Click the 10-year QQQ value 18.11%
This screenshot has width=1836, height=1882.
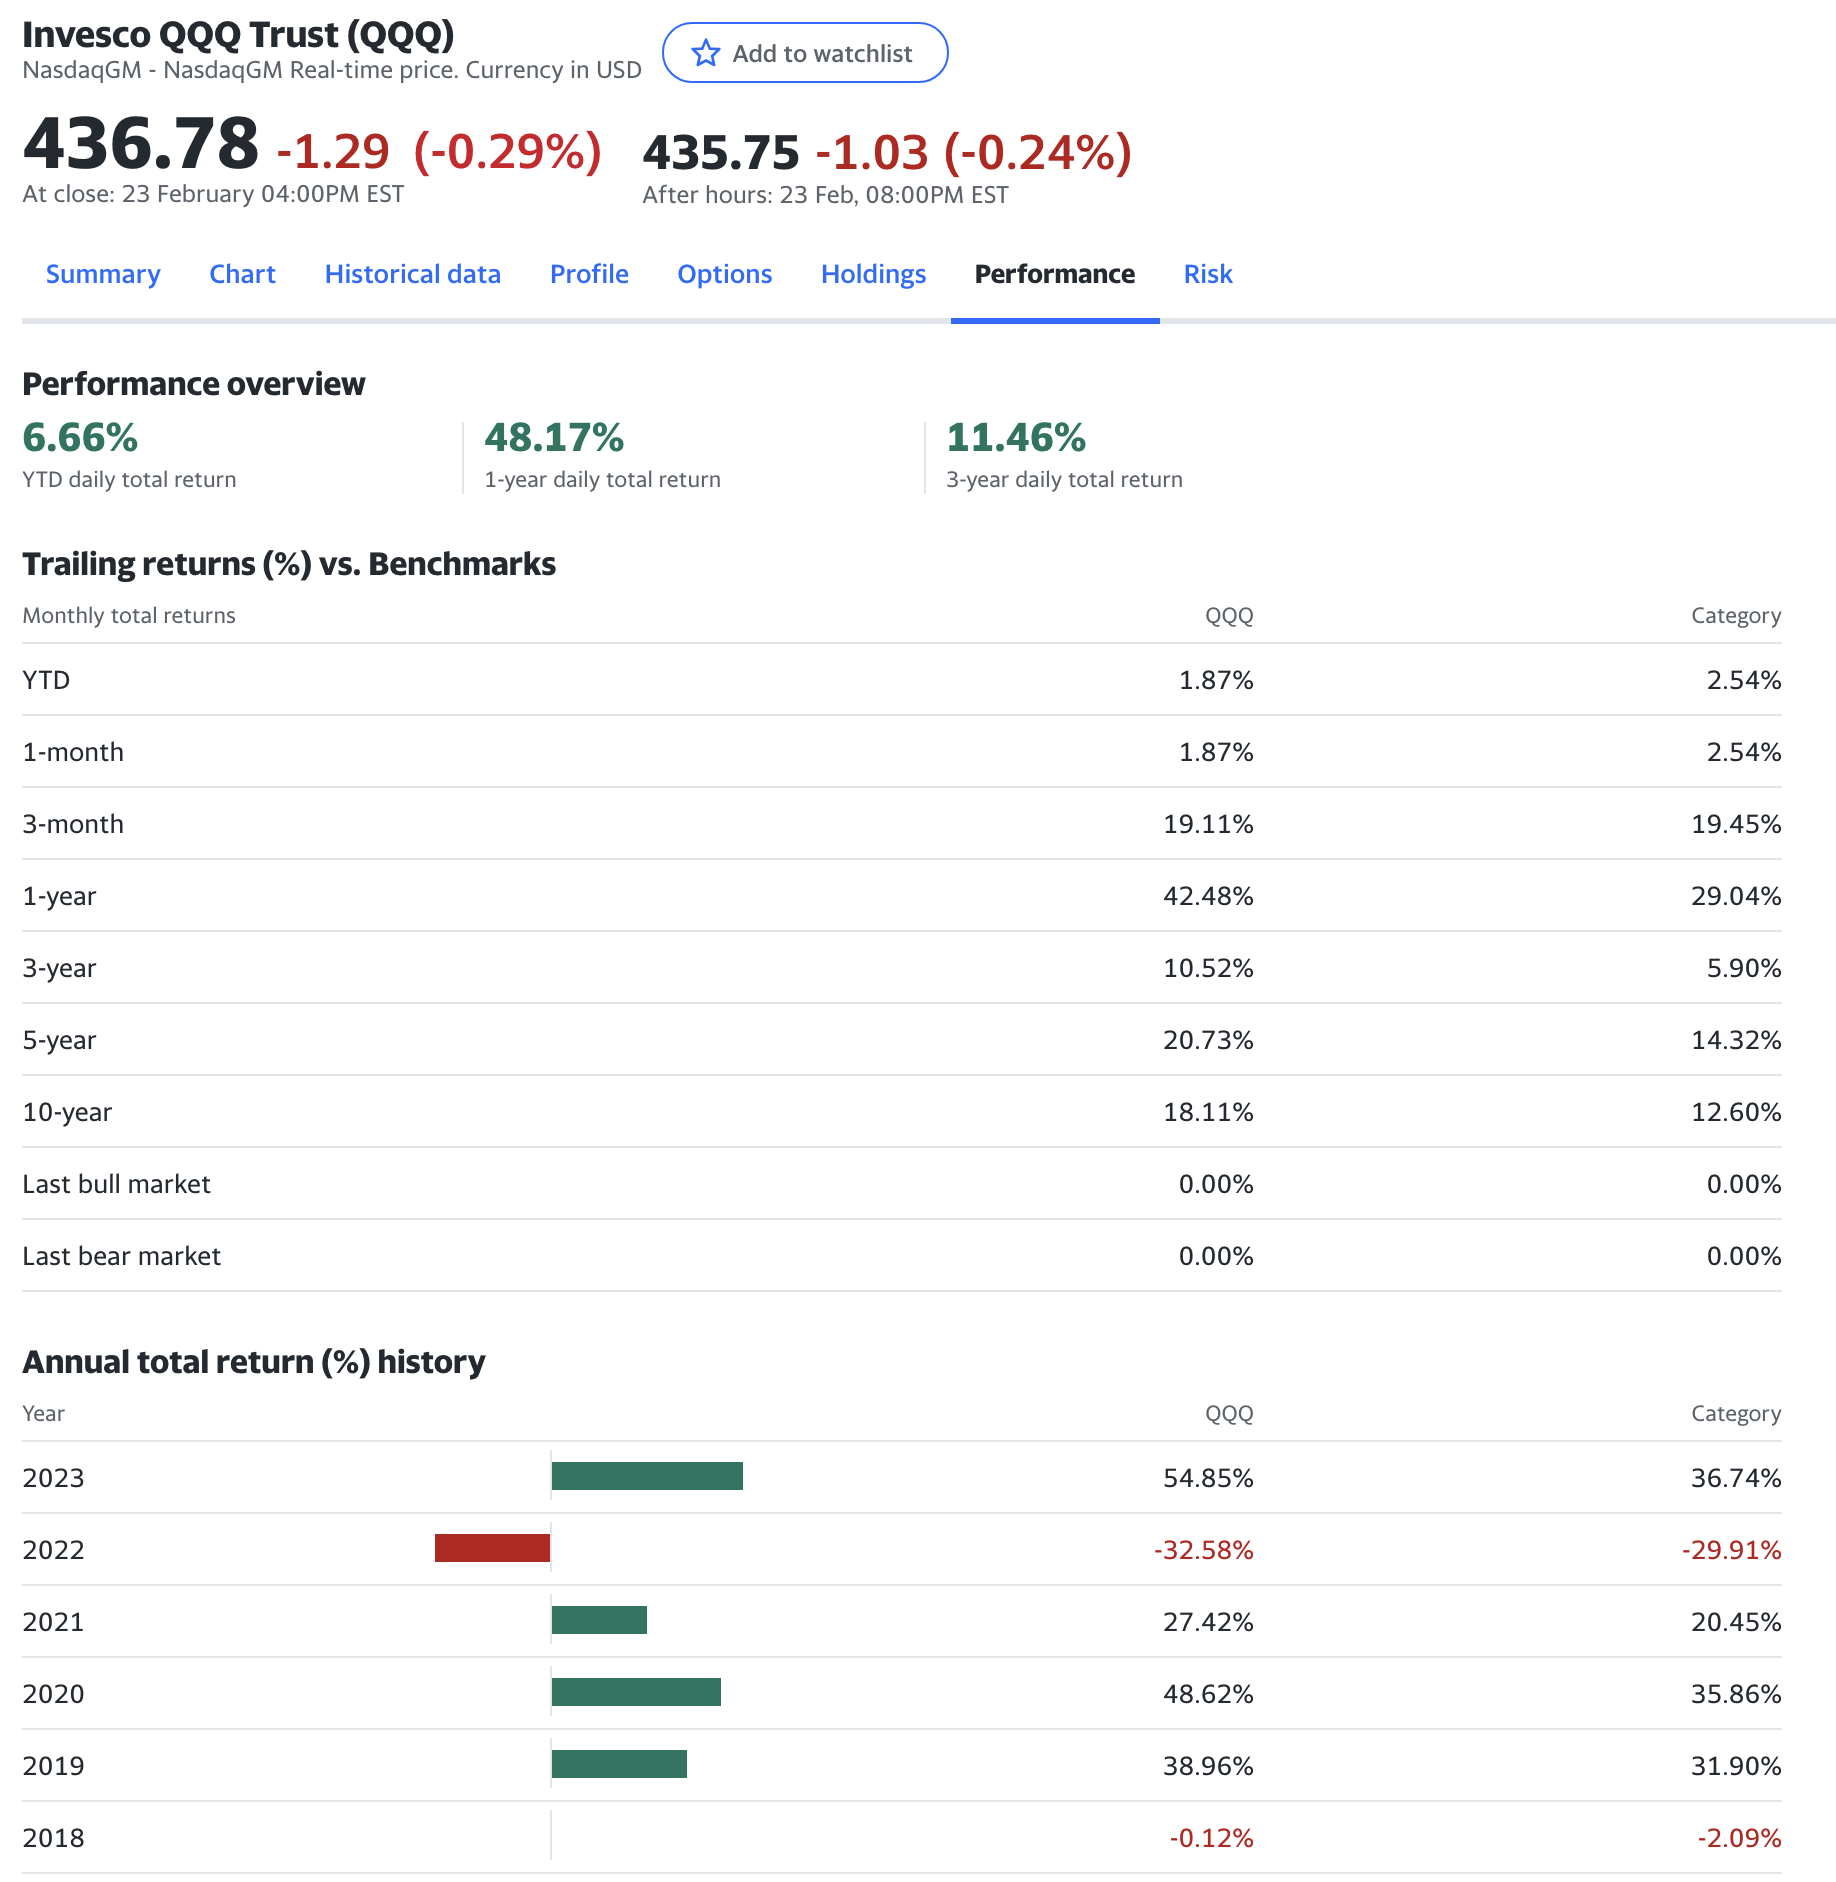(1208, 1112)
